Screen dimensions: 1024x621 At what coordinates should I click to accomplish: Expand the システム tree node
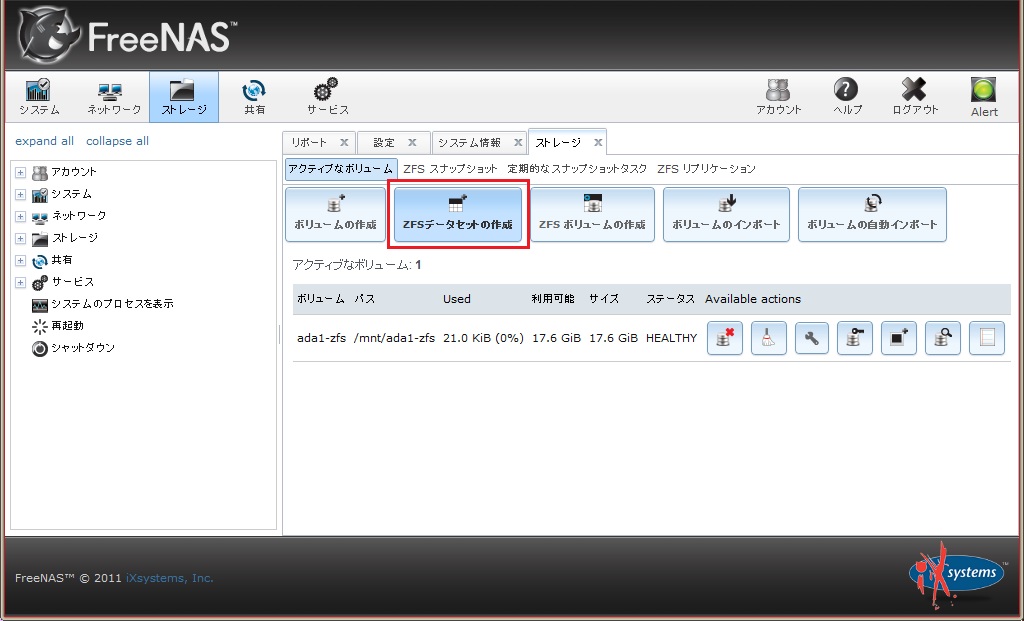(x=21, y=195)
